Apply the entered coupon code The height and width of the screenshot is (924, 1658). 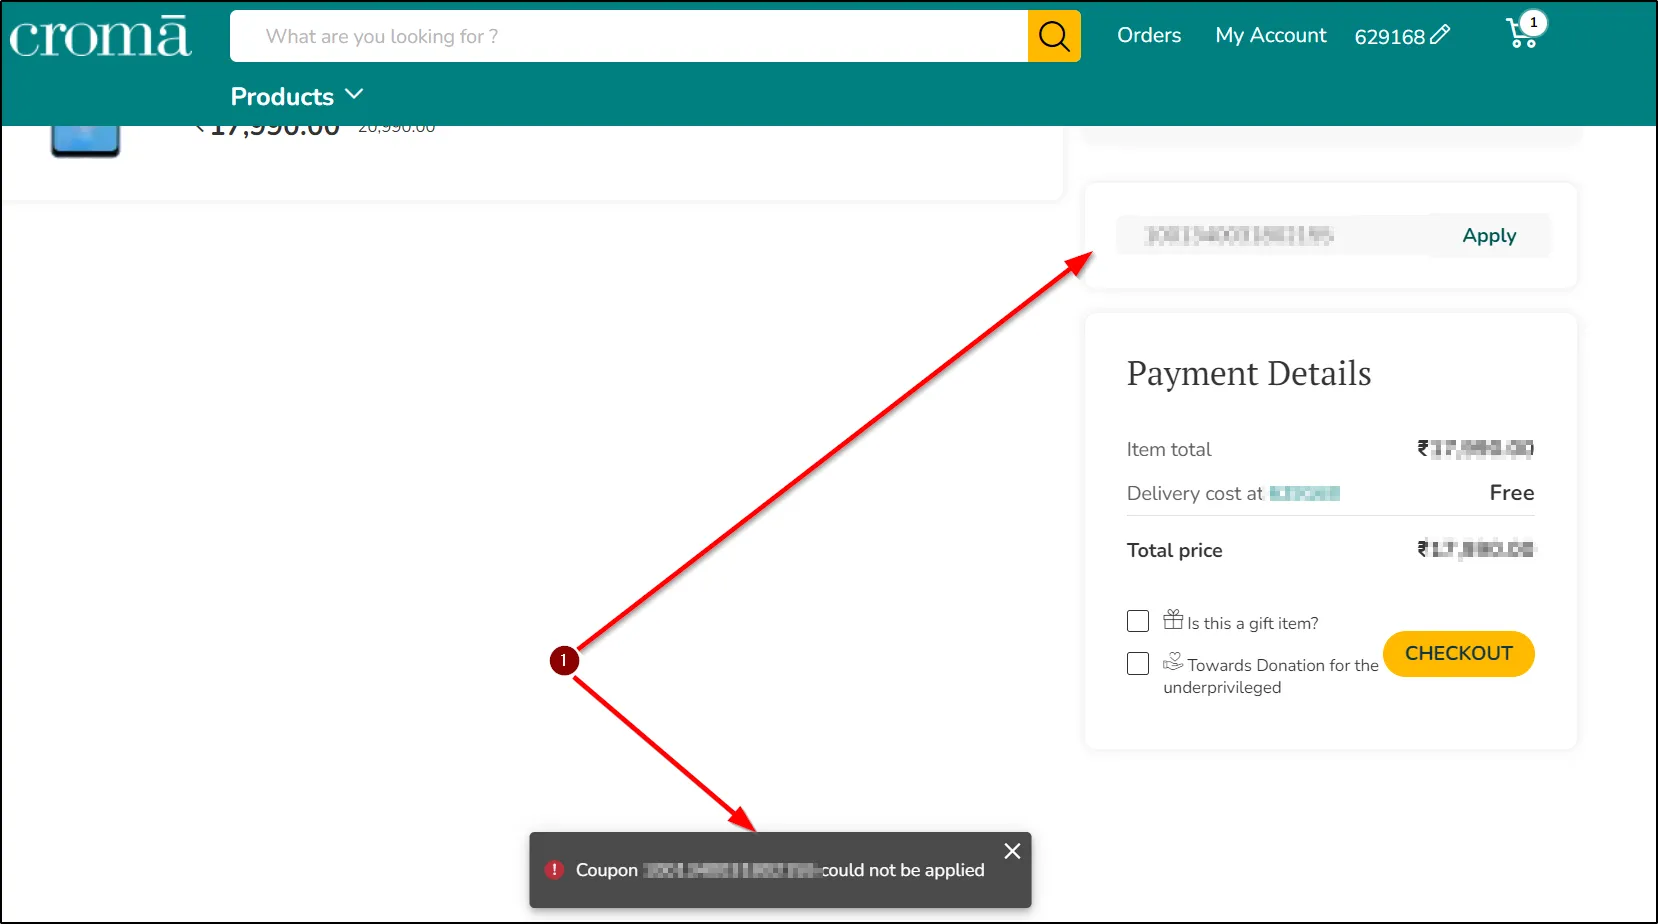tap(1489, 236)
